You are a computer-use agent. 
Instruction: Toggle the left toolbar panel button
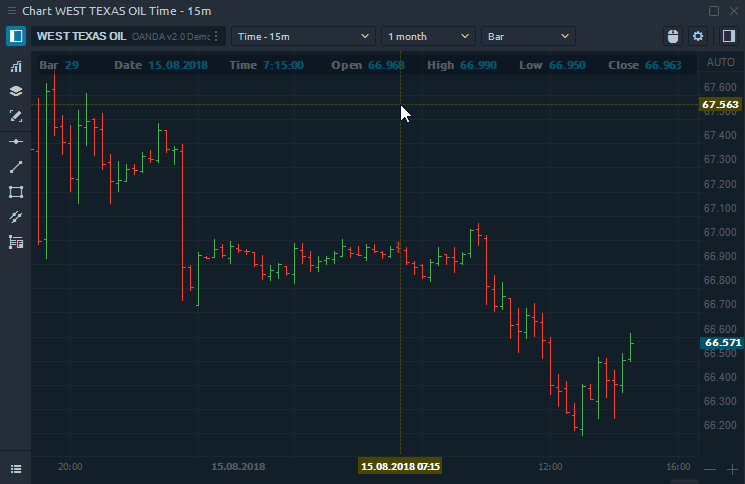click(15, 36)
